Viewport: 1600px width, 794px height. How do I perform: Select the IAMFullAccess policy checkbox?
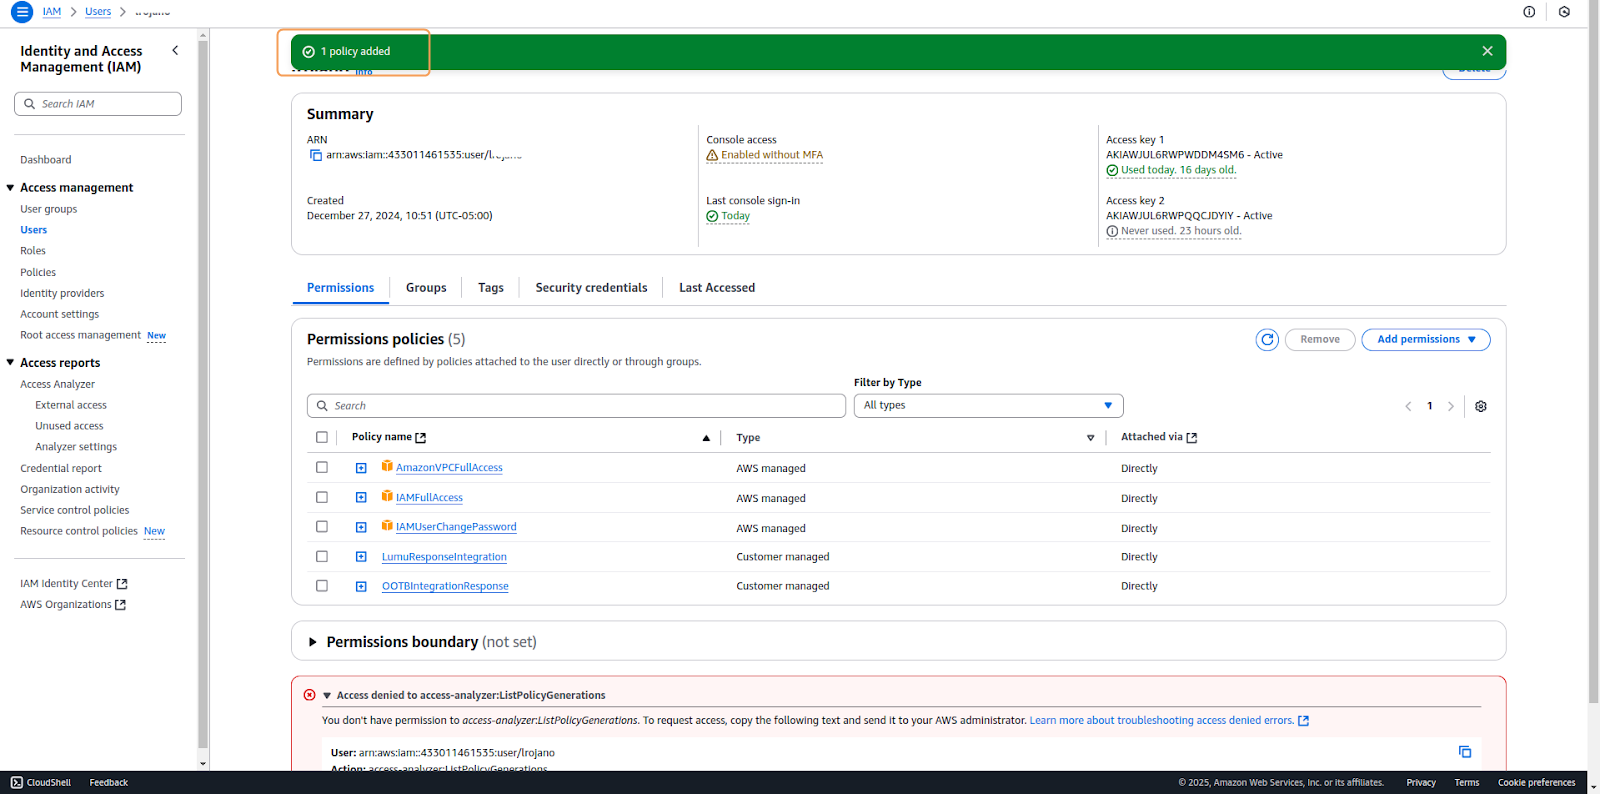pyautogui.click(x=322, y=497)
